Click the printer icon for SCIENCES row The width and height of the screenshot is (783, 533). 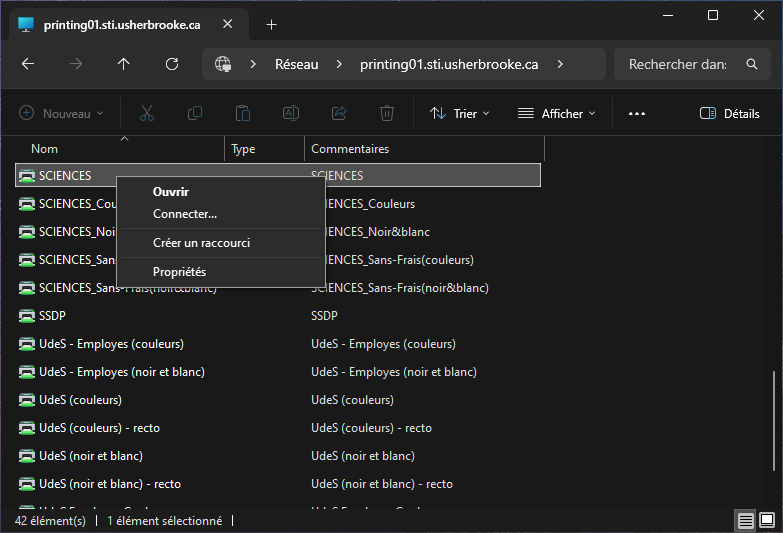(26, 176)
